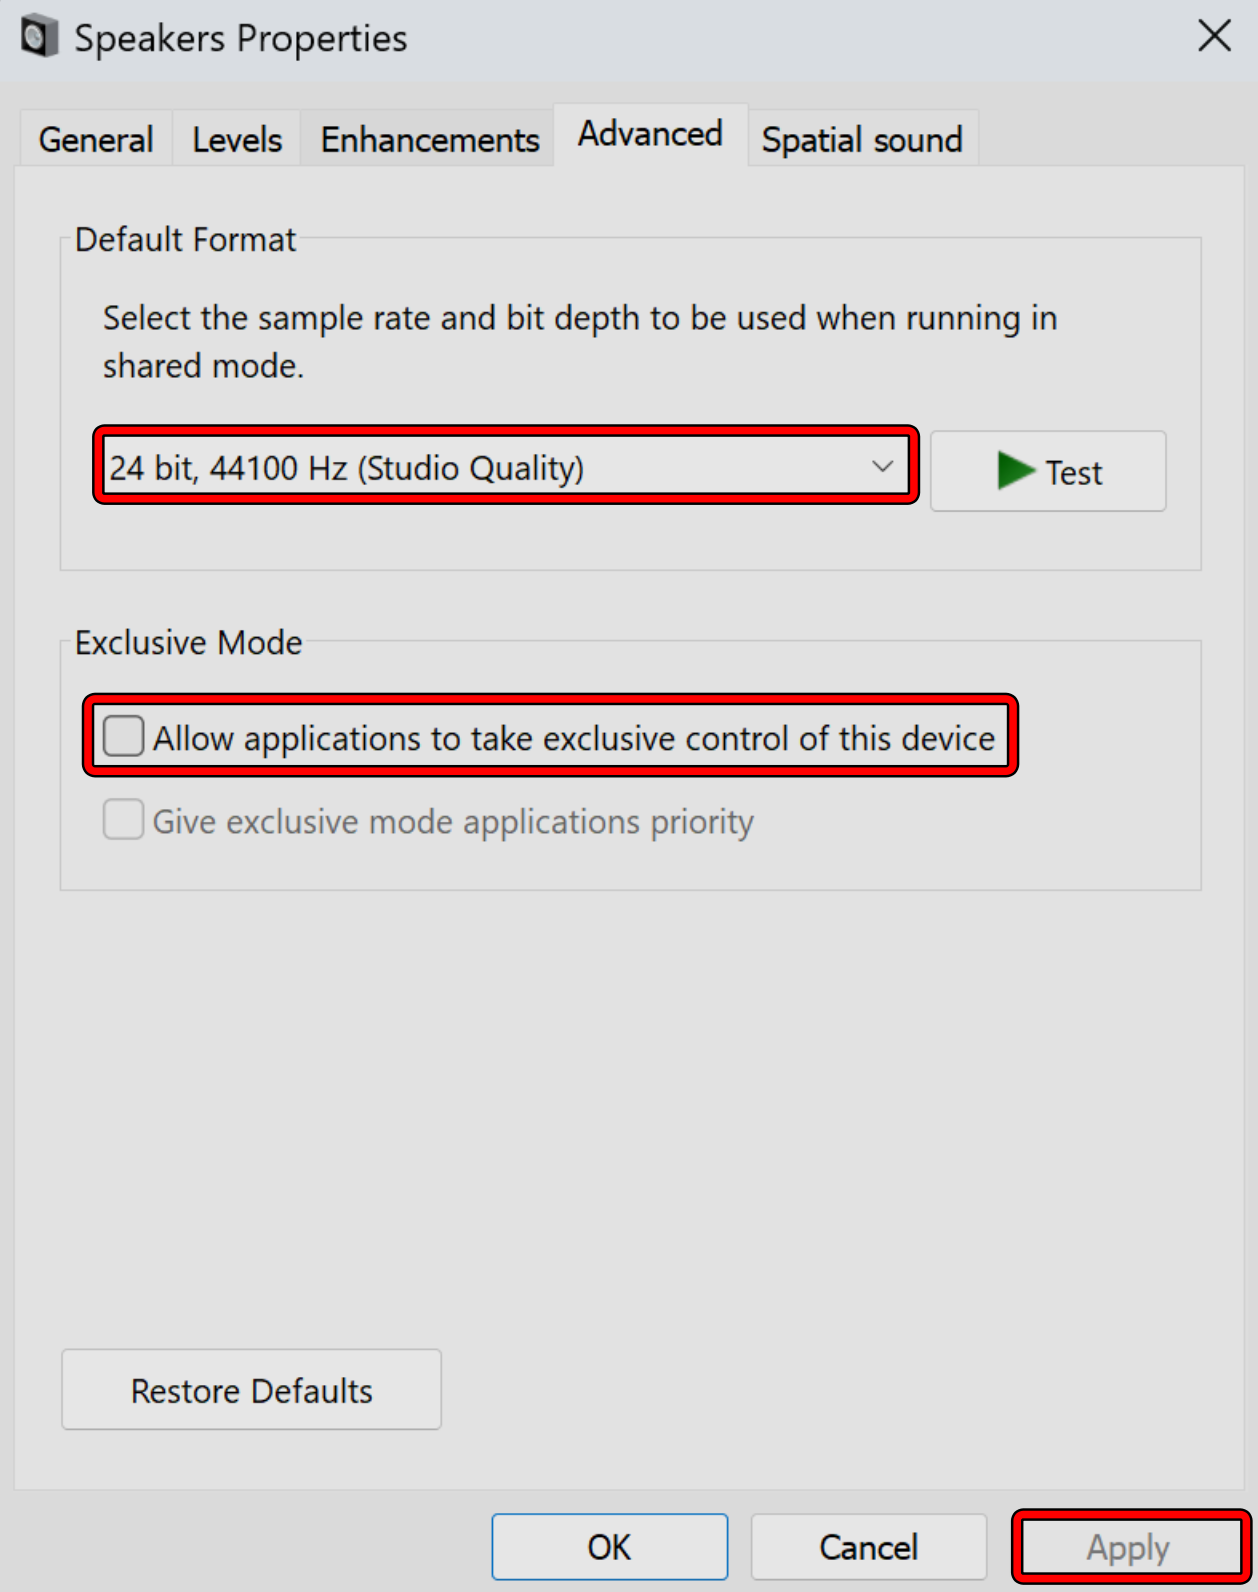Image resolution: width=1258 pixels, height=1592 pixels.
Task: Enable the exclusive control checkbox
Action: click(x=124, y=737)
